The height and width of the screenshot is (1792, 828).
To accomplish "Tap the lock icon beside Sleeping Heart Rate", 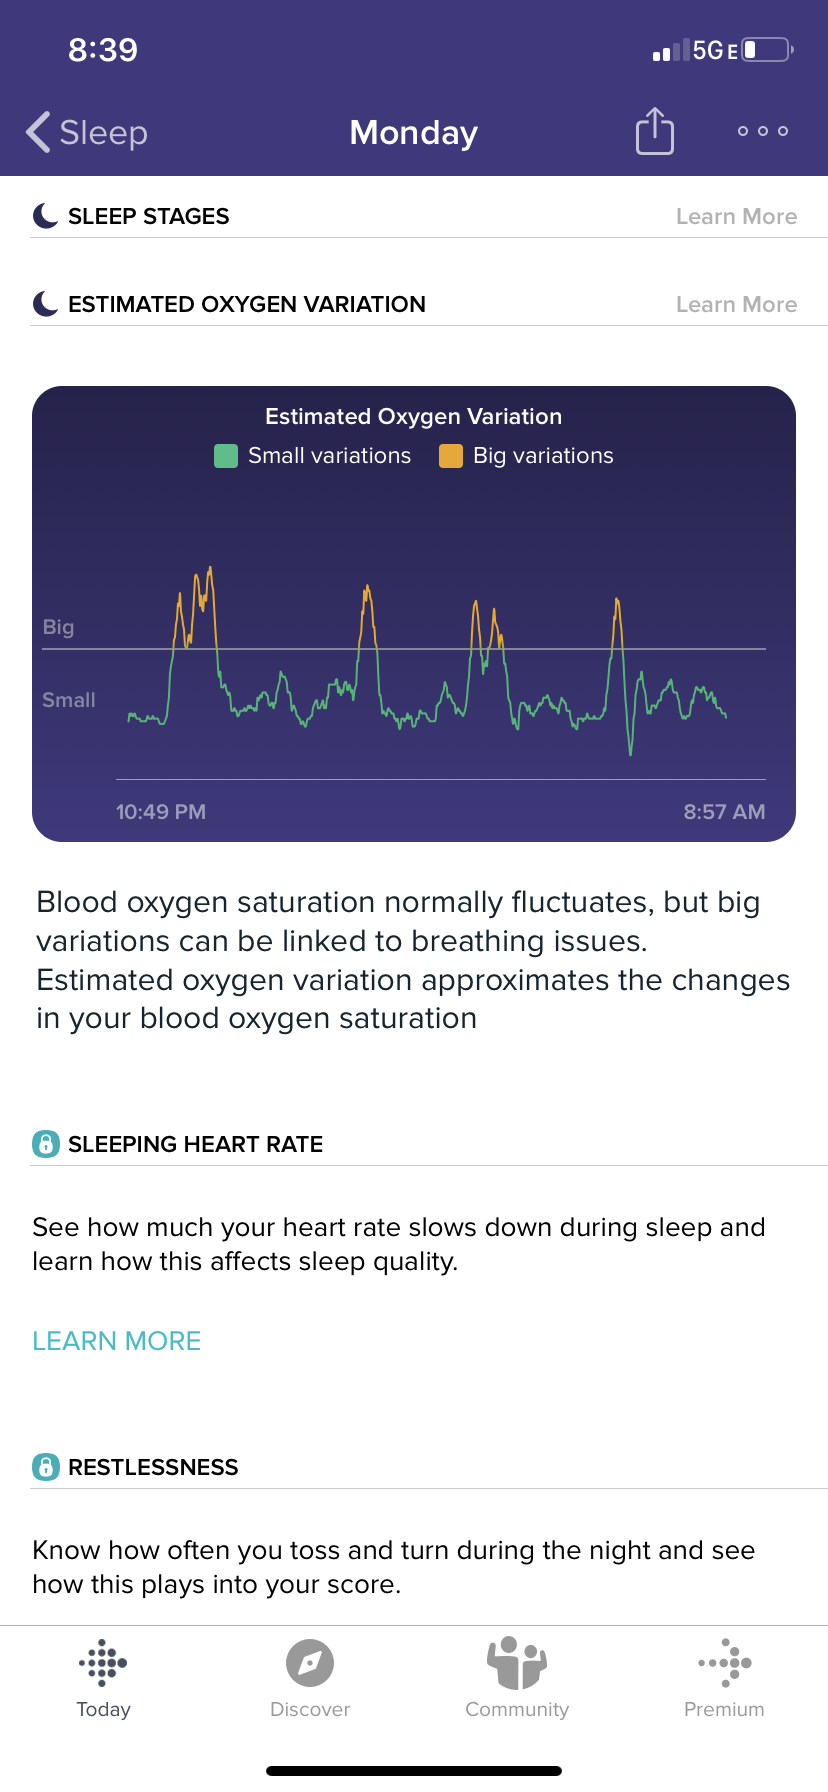I will pyautogui.click(x=46, y=1144).
